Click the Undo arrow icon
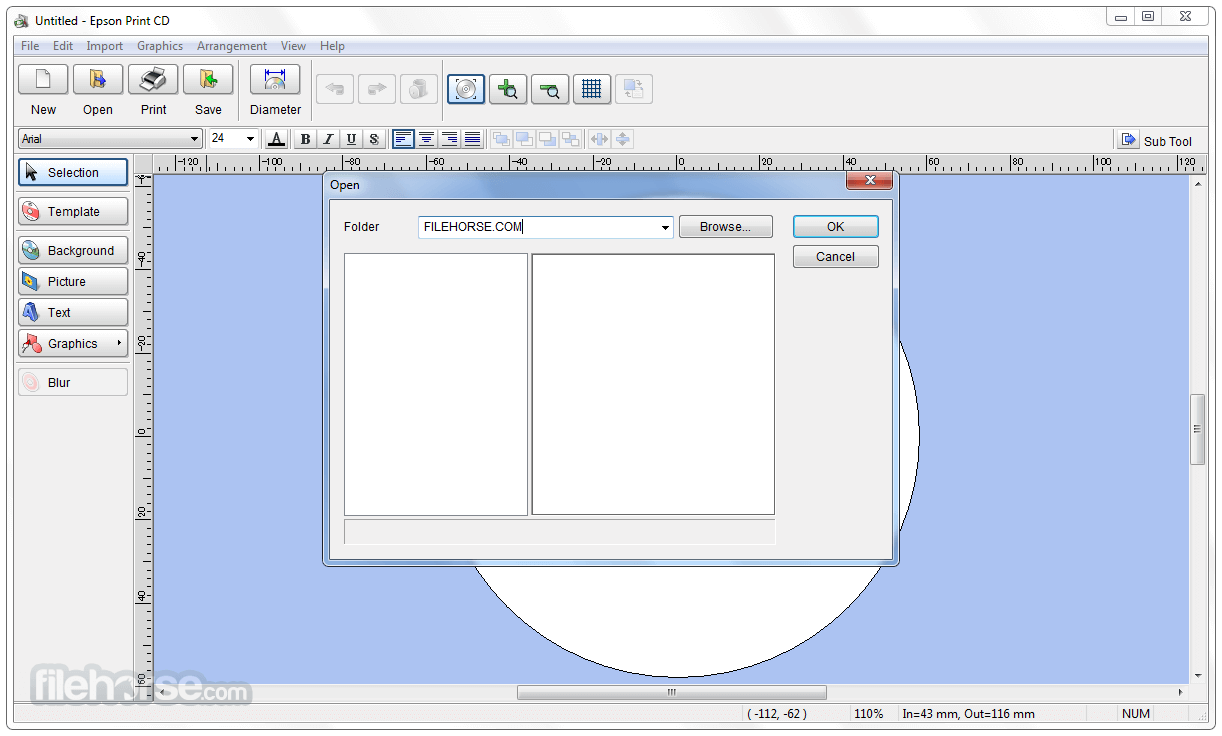Screen dimensions: 1222x736 click(335, 89)
